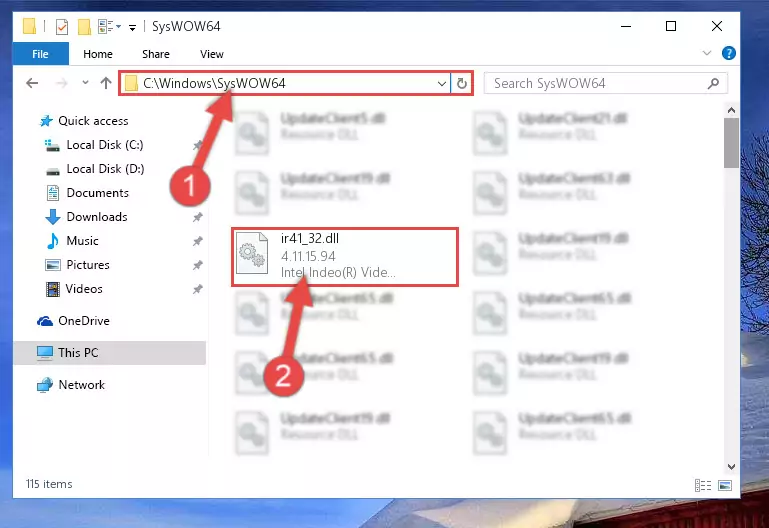This screenshot has height=528, width=769.
Task: Click the New folder icon in the title bar
Action: [84, 26]
